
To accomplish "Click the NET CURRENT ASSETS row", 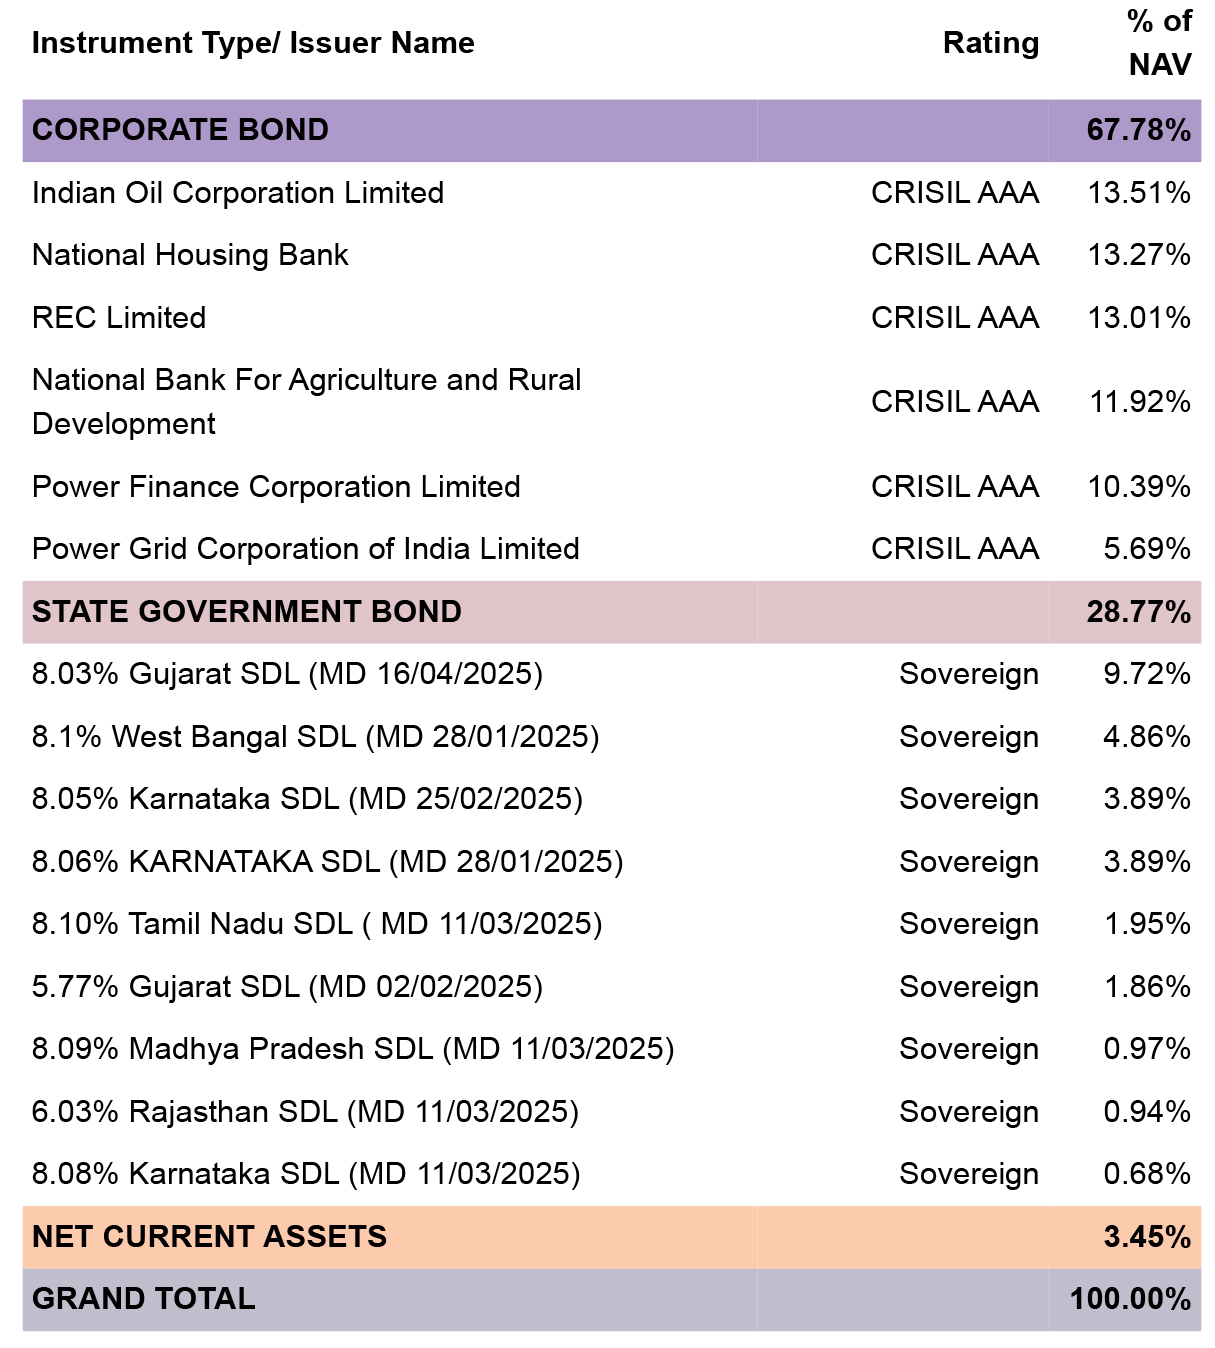I will click(x=611, y=1237).
